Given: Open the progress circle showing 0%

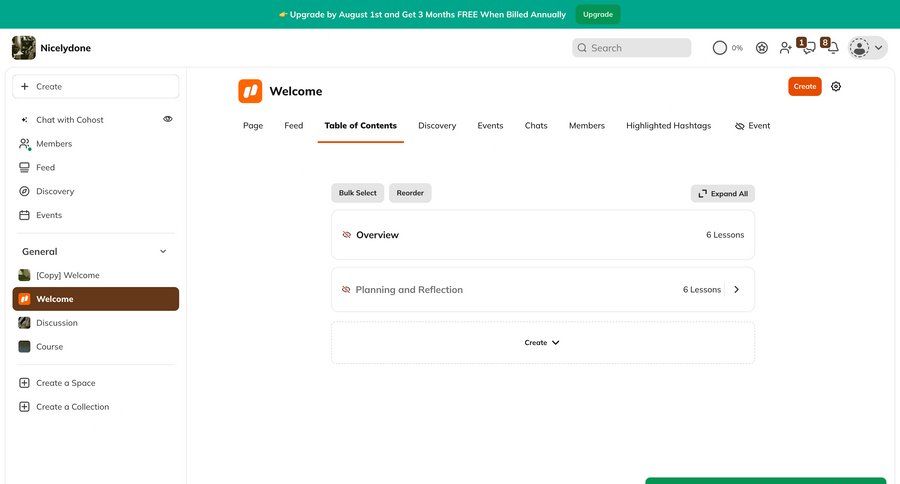Looking at the screenshot, I should point(720,48).
